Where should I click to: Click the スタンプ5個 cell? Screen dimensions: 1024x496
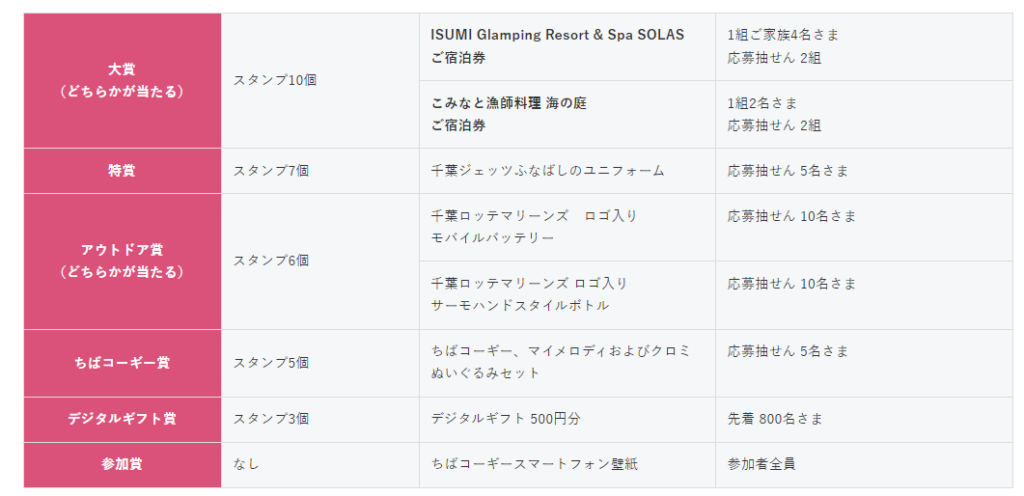pyautogui.click(x=320, y=363)
